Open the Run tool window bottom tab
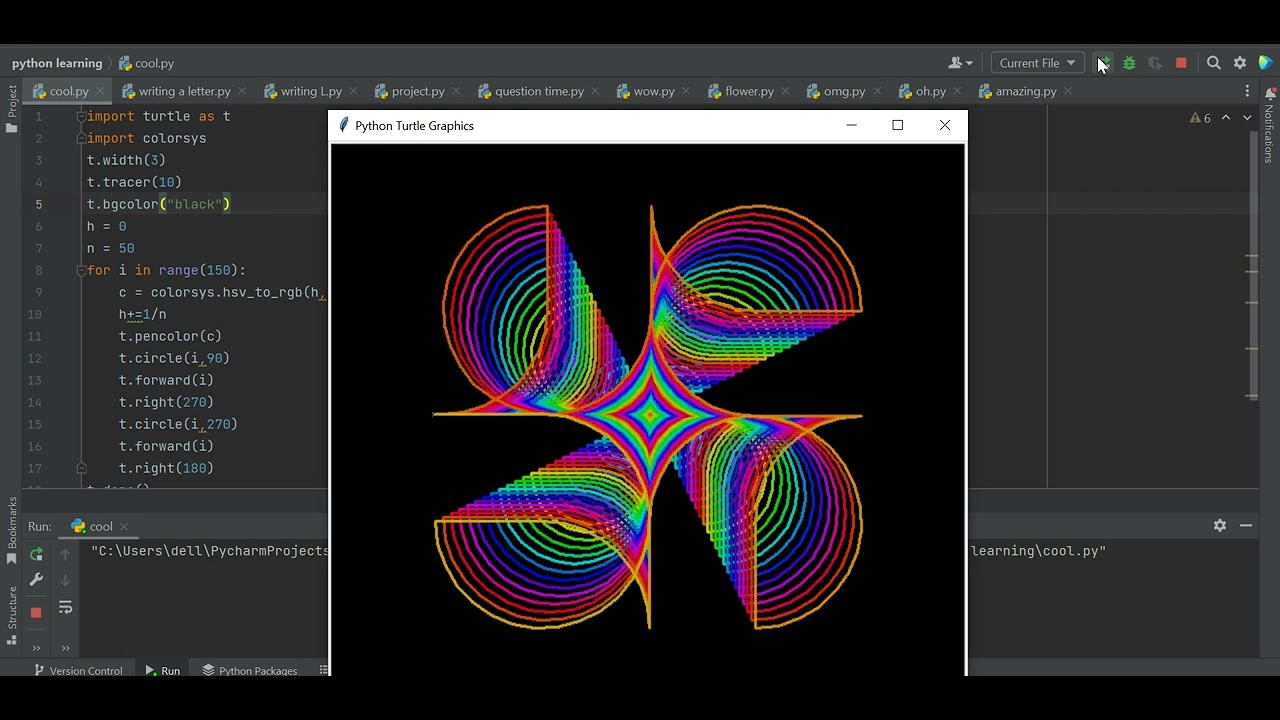Screen dimensions: 1280x720 (163, 670)
